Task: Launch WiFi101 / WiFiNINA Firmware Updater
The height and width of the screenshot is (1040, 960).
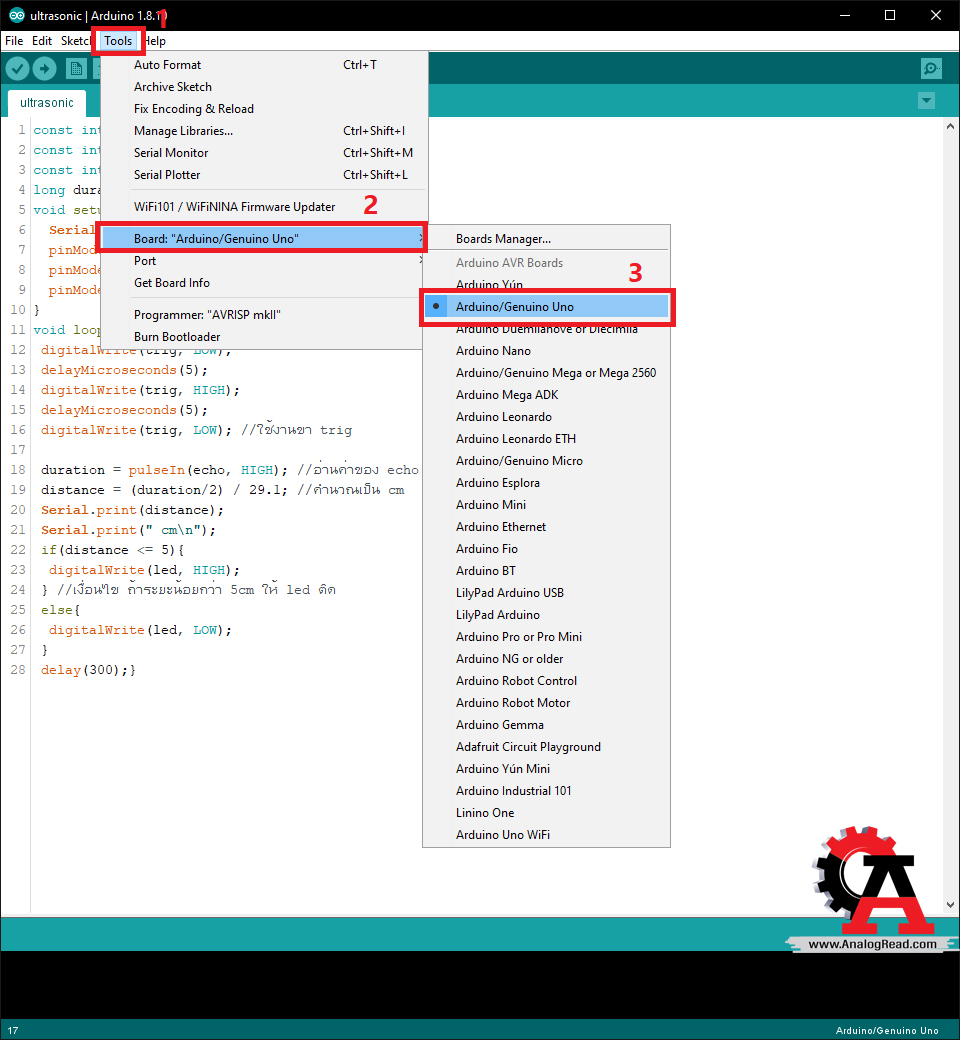Action: coord(264,207)
